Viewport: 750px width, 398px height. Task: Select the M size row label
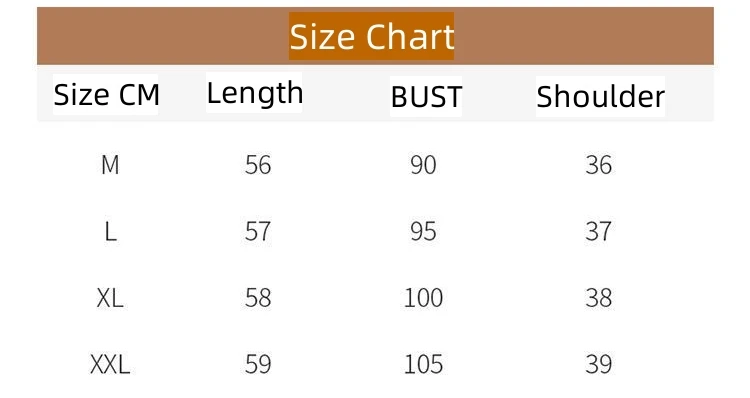coord(110,165)
